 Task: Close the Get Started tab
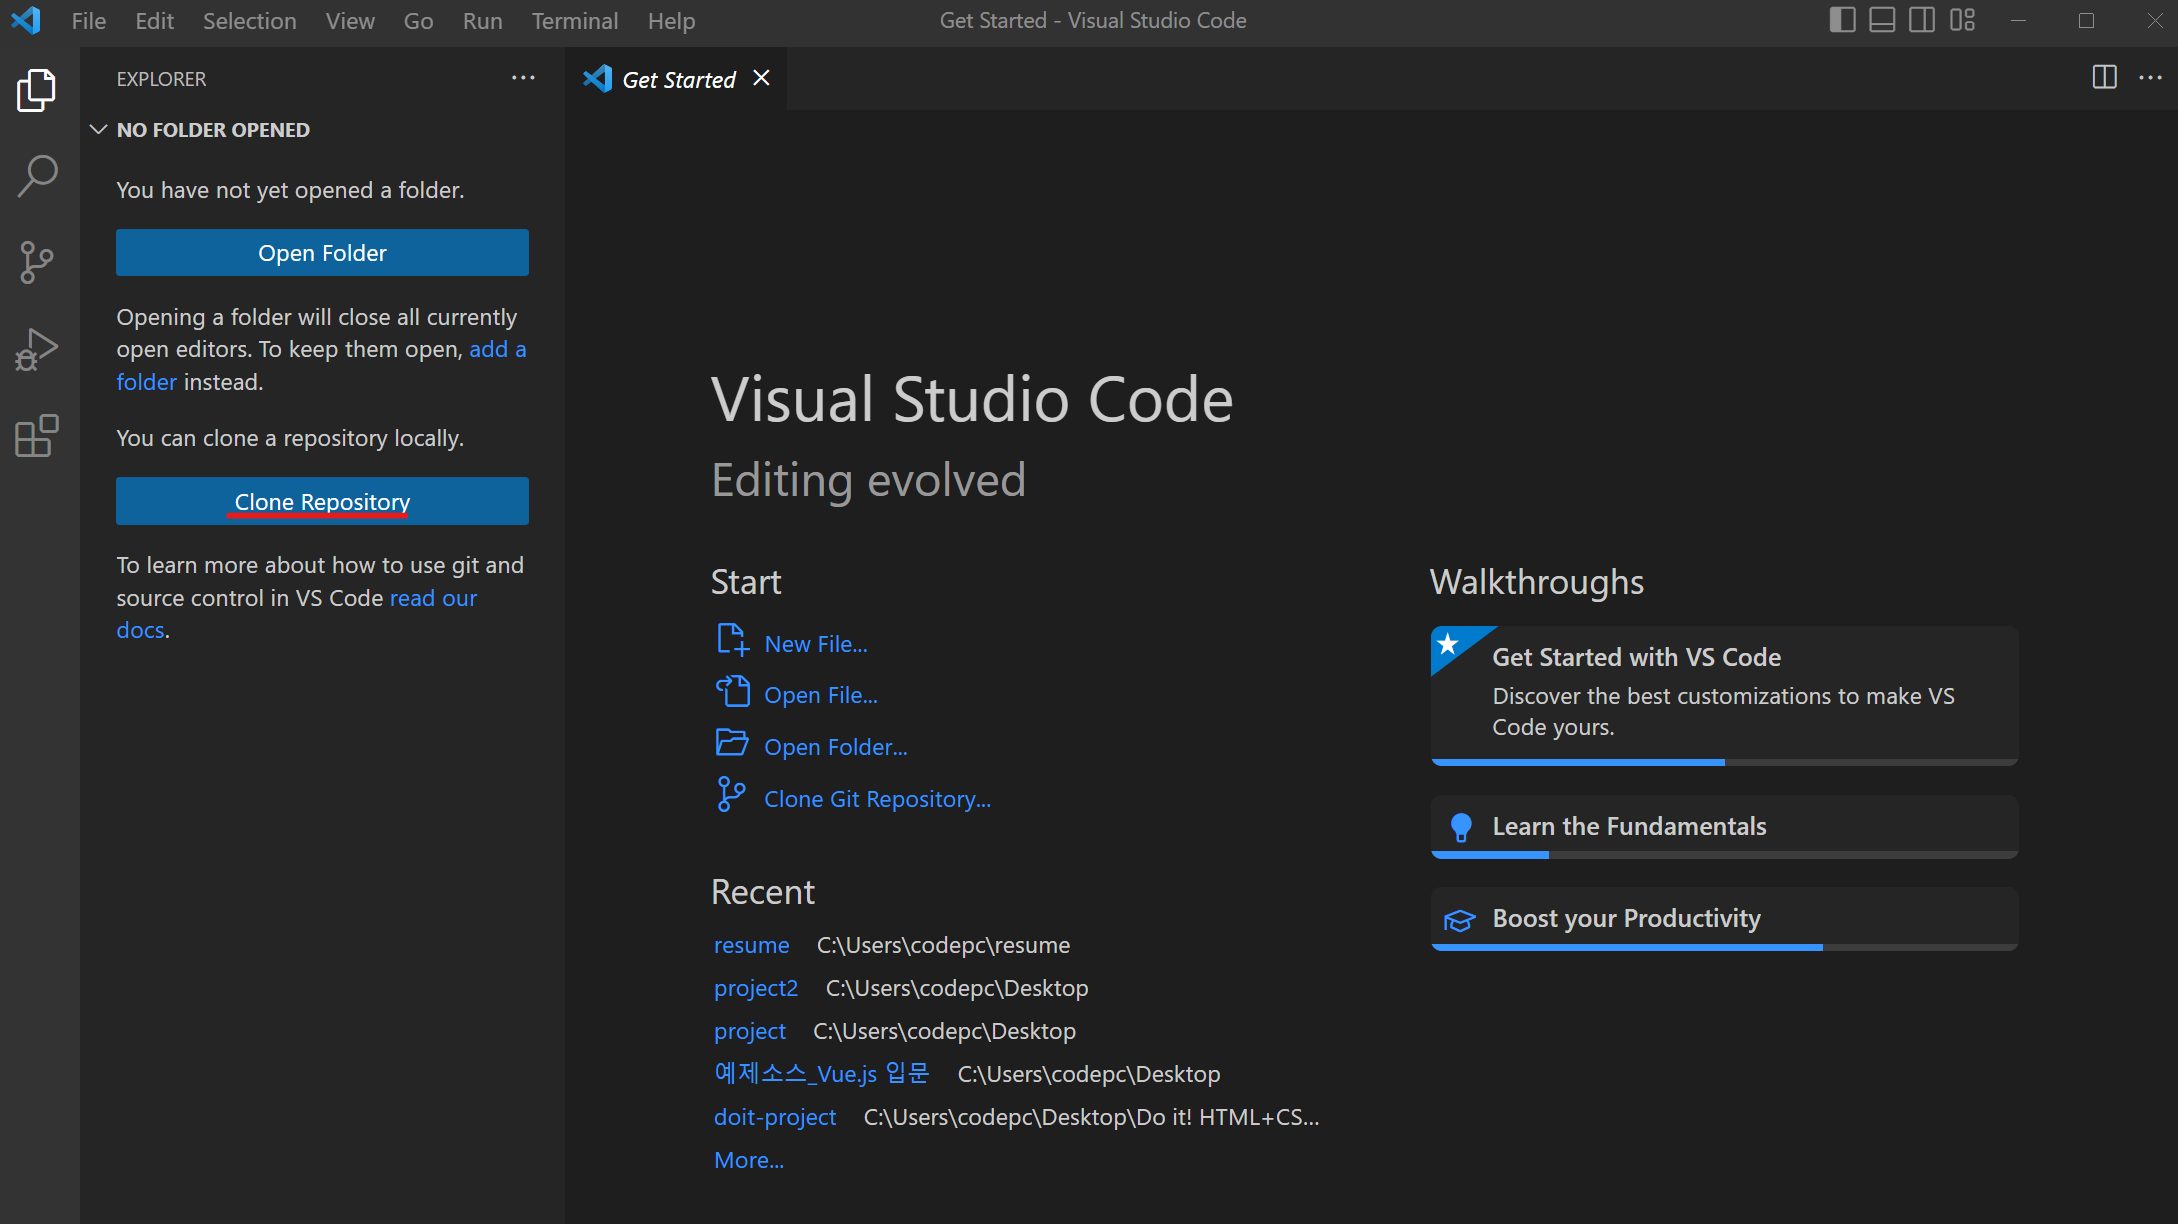[762, 78]
